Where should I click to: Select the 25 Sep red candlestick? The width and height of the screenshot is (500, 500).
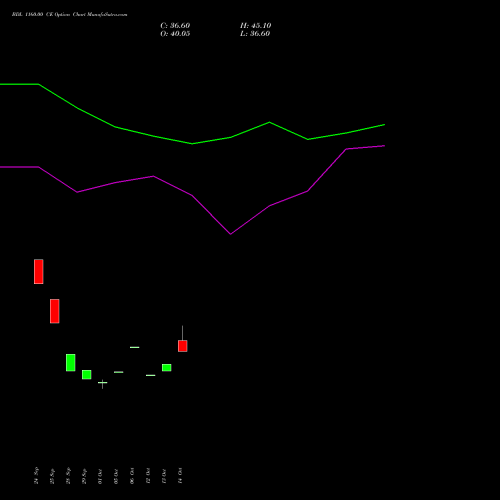coord(55,311)
